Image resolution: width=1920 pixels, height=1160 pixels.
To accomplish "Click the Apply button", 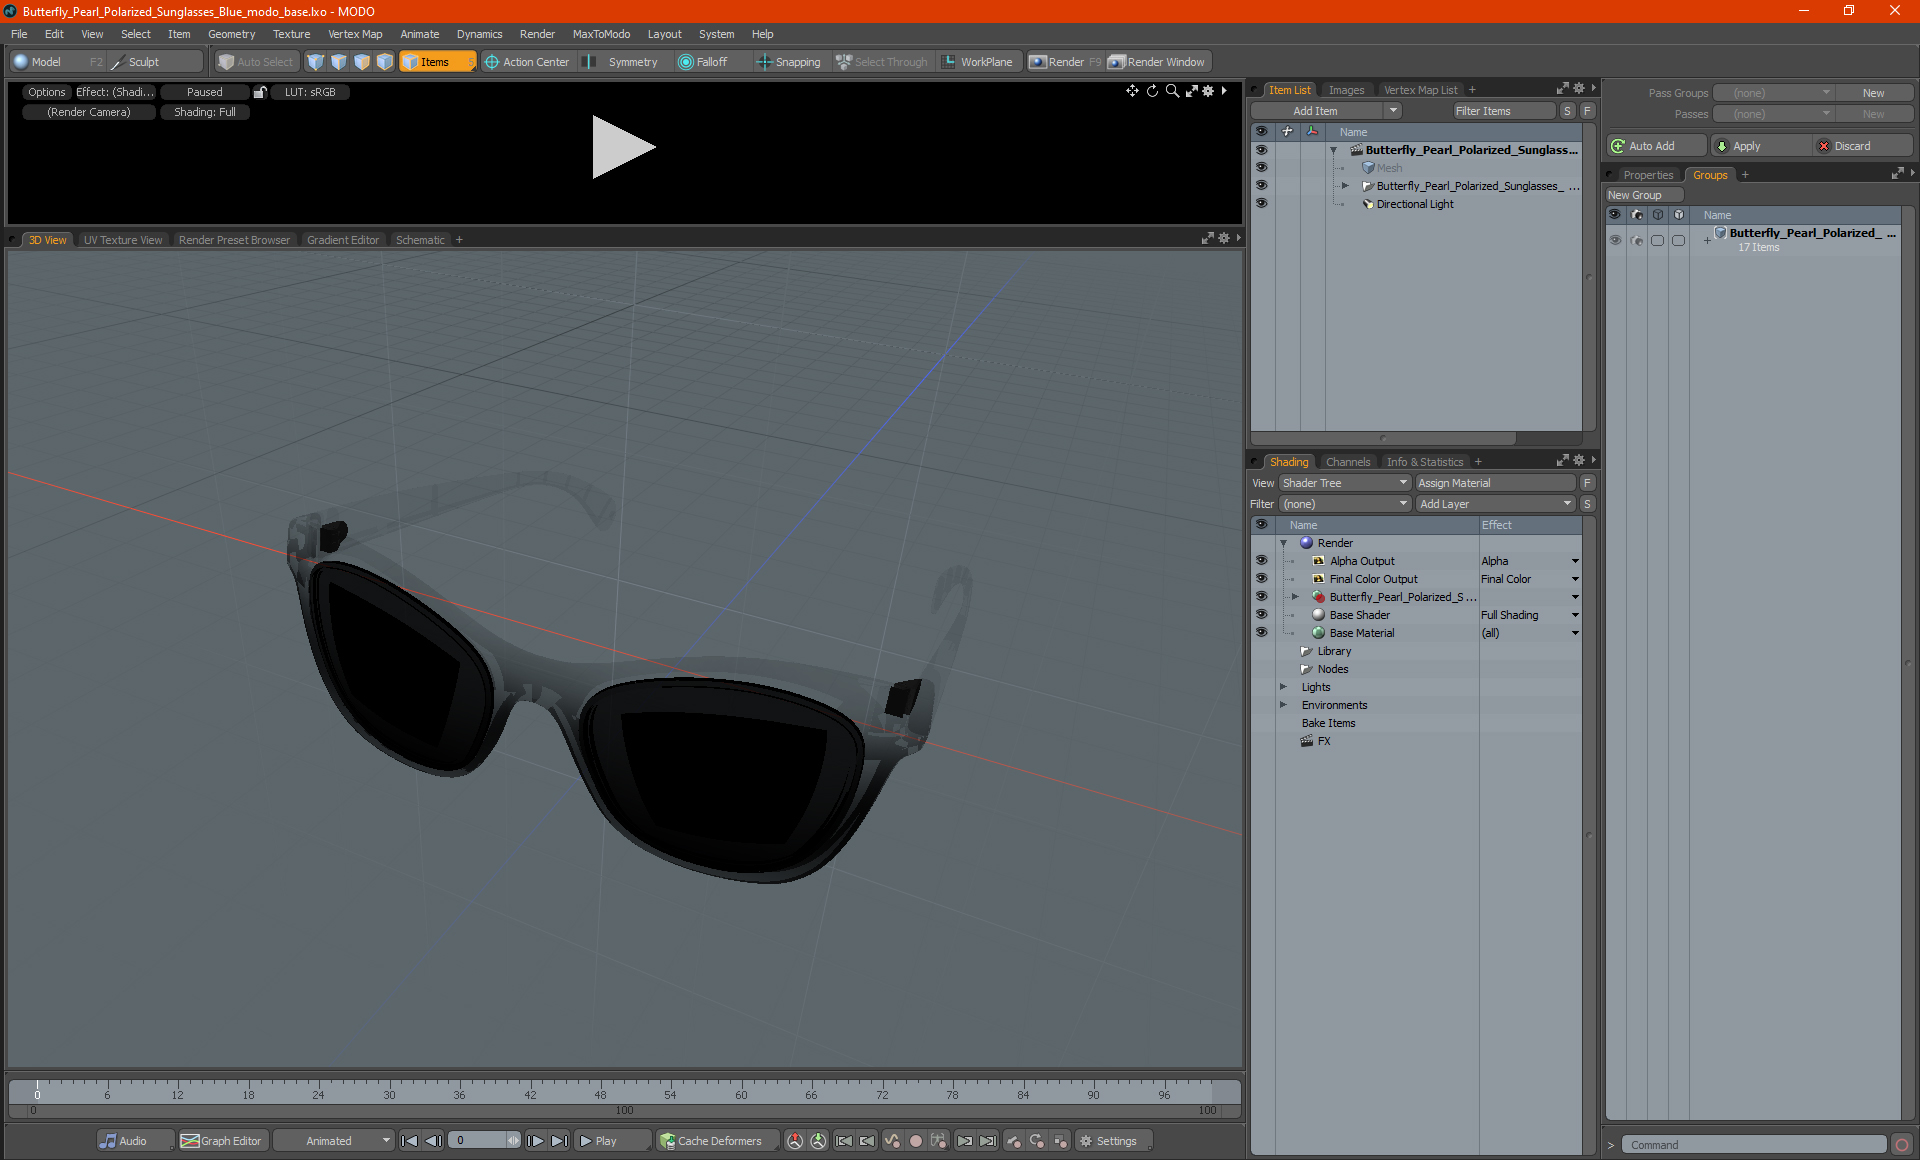I will pos(1760,146).
